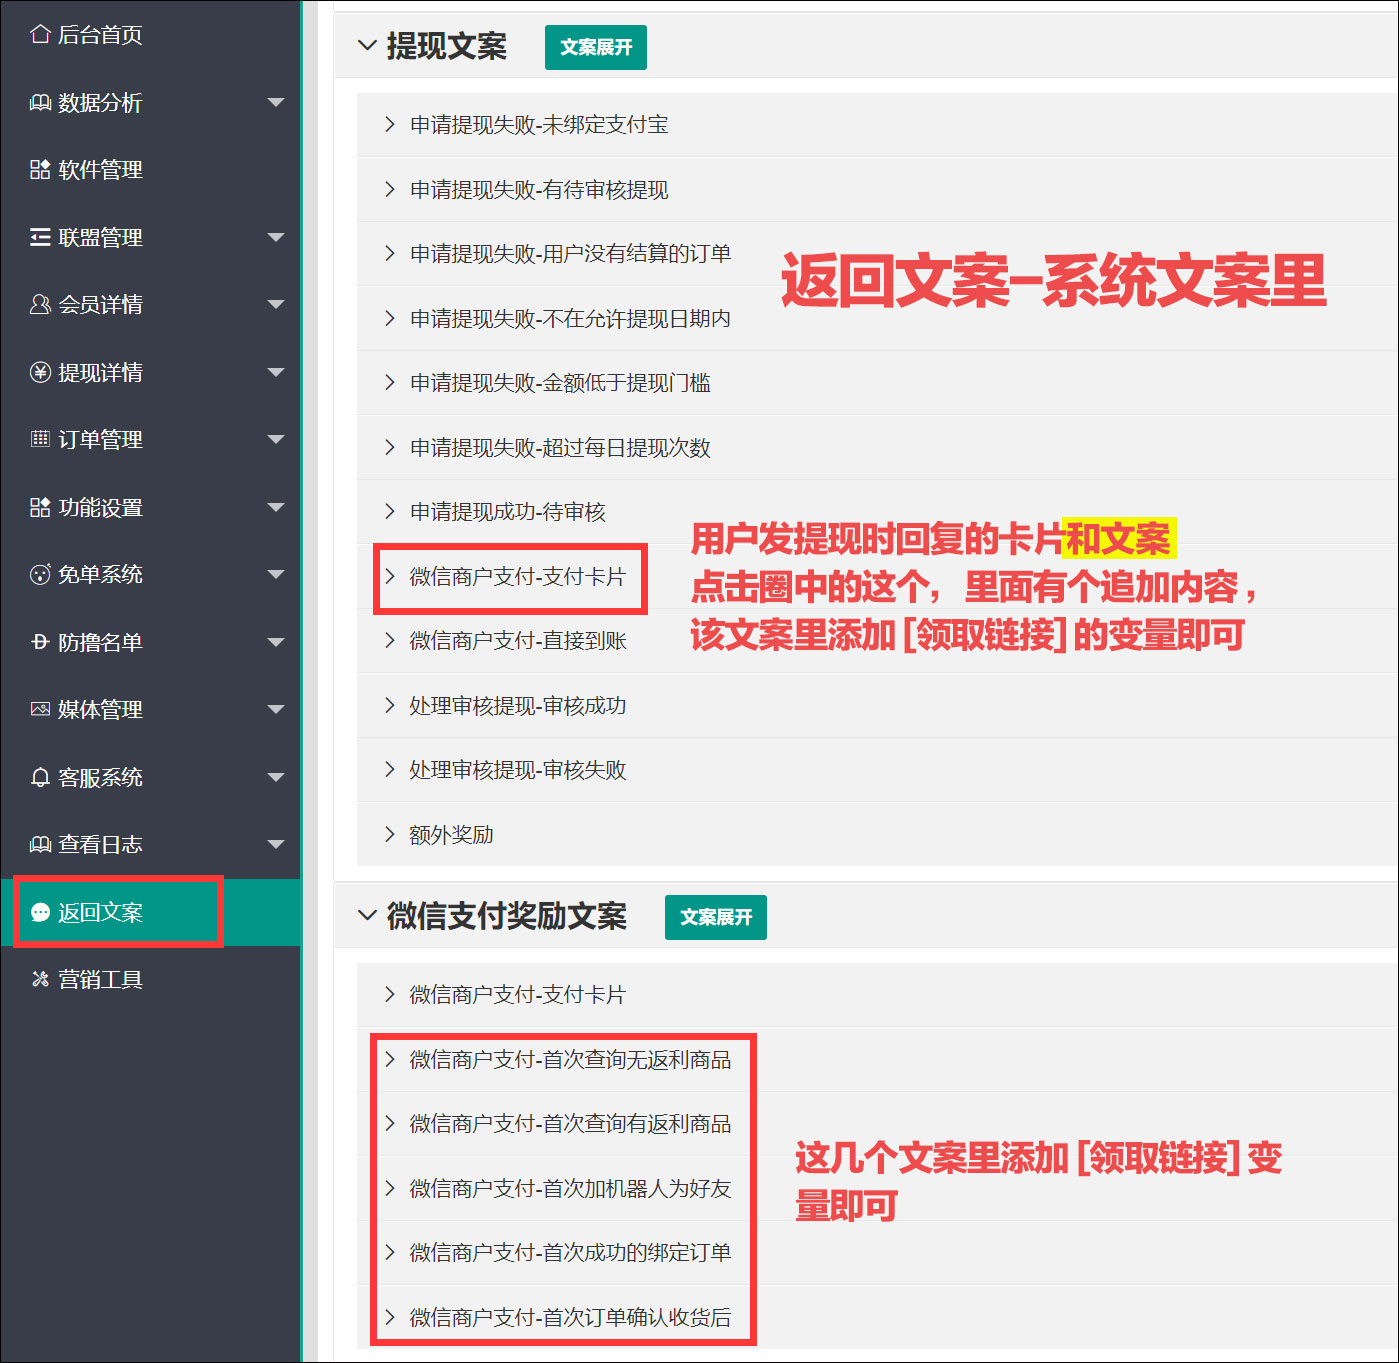Expand 微信商户支付-直接到账 row
1399x1363 pixels.
click(x=877, y=641)
